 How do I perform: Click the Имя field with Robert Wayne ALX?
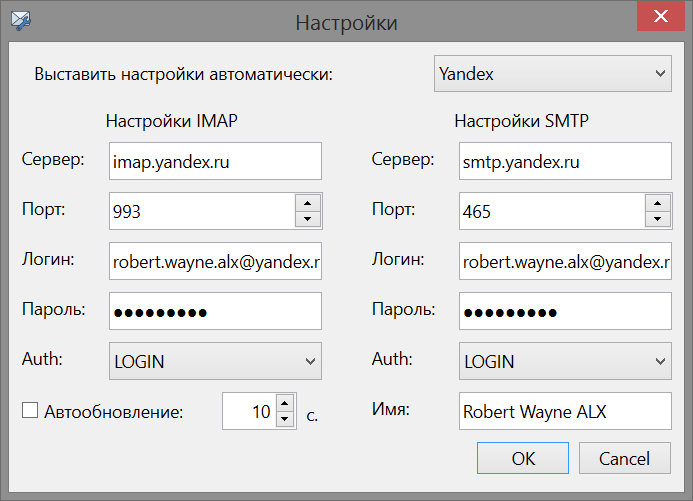click(x=565, y=411)
